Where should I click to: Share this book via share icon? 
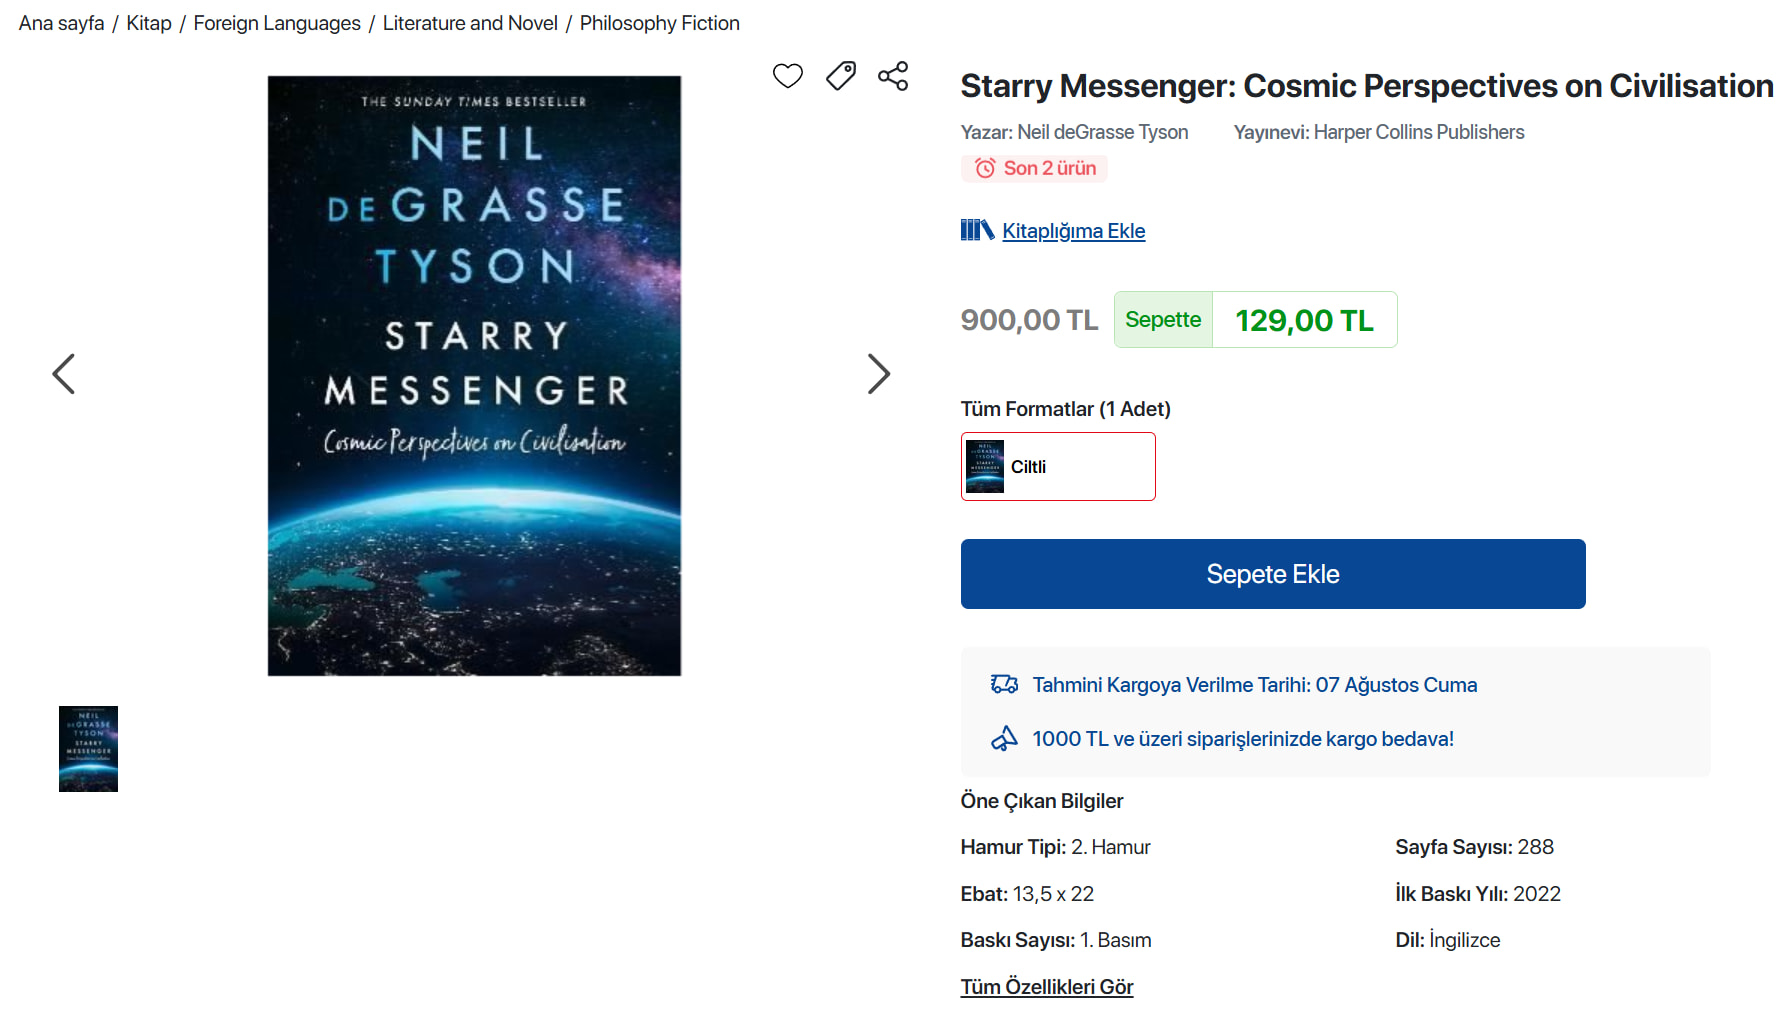pos(893,76)
